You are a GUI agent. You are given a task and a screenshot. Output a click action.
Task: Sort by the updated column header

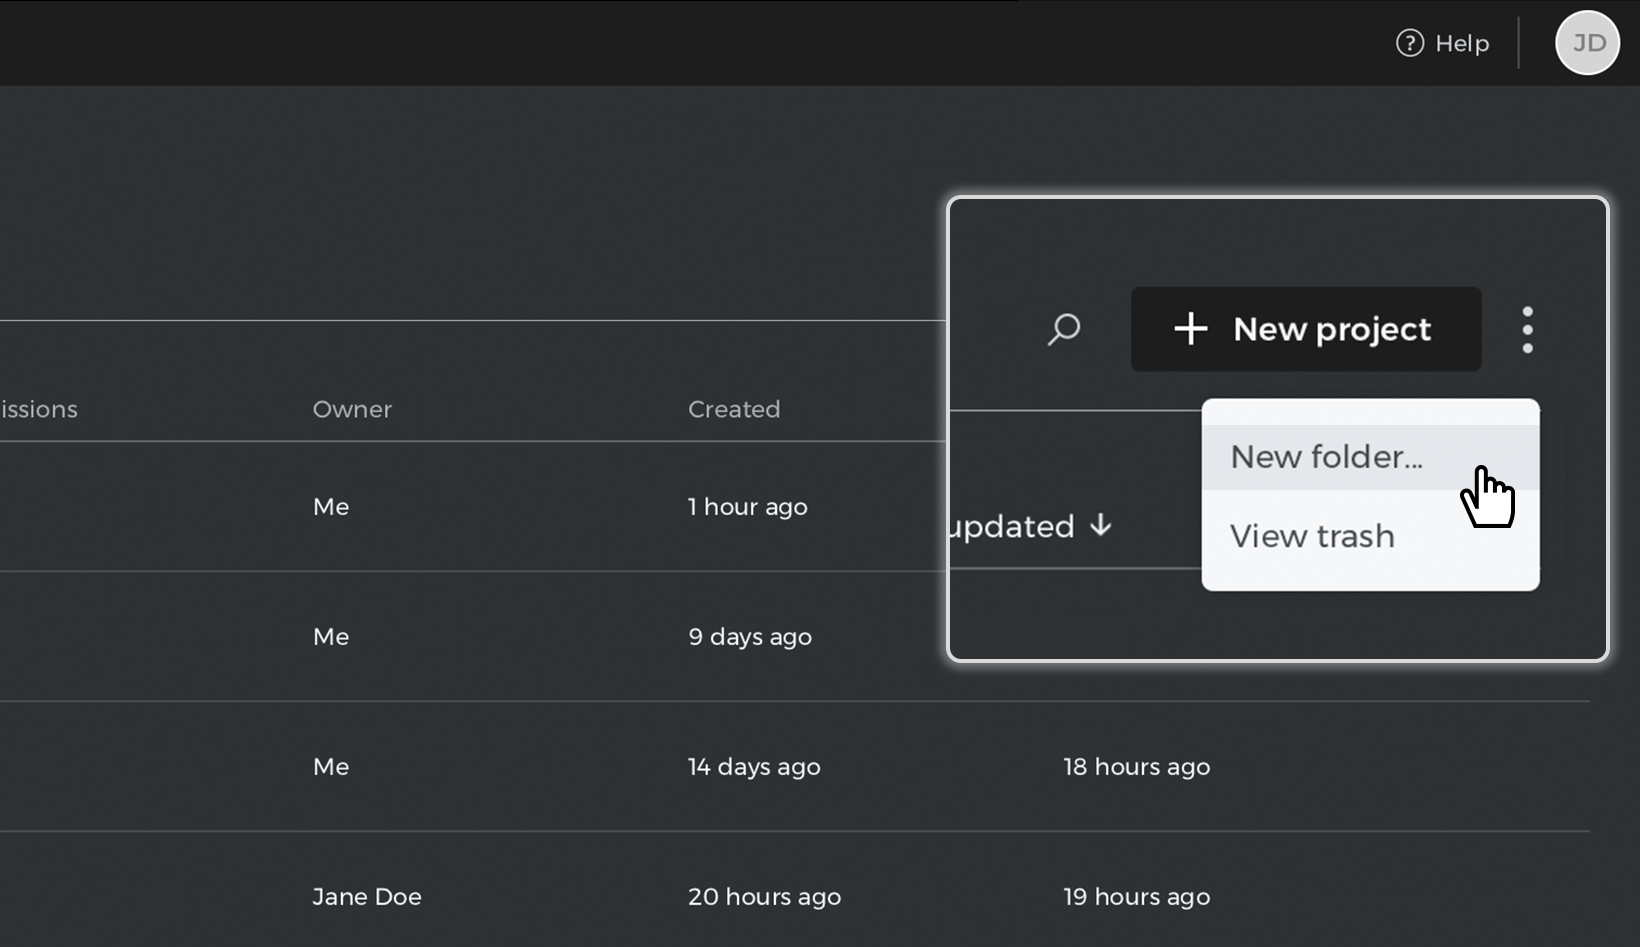click(1012, 527)
